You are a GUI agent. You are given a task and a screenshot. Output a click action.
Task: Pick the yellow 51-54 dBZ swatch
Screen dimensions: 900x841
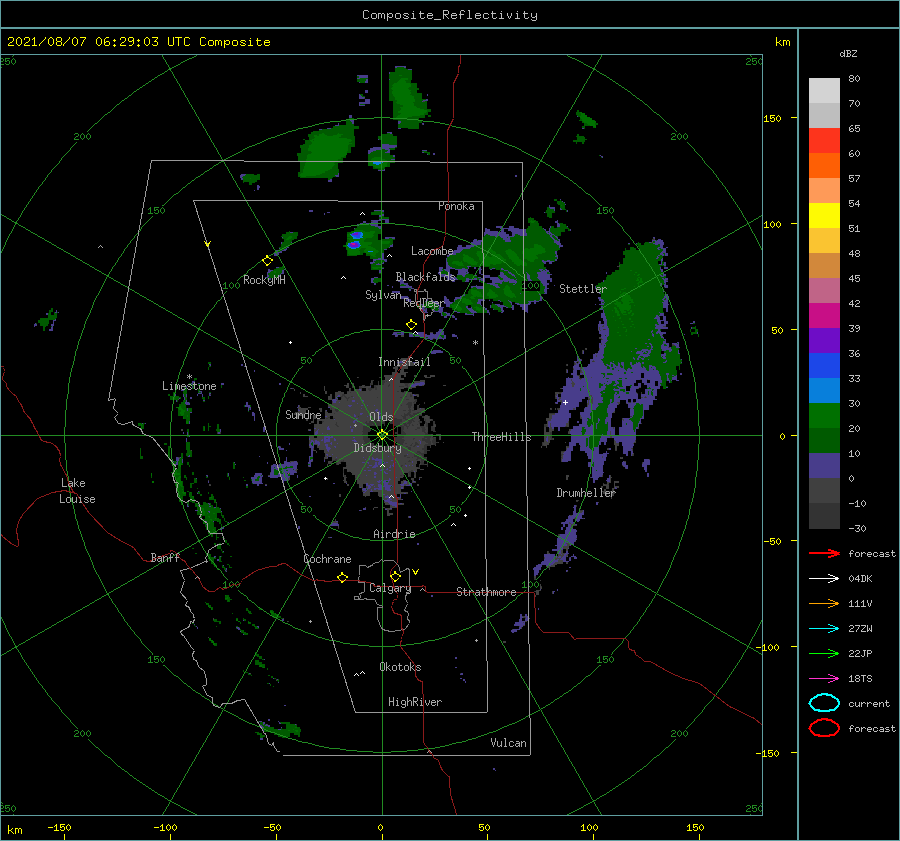(824, 215)
